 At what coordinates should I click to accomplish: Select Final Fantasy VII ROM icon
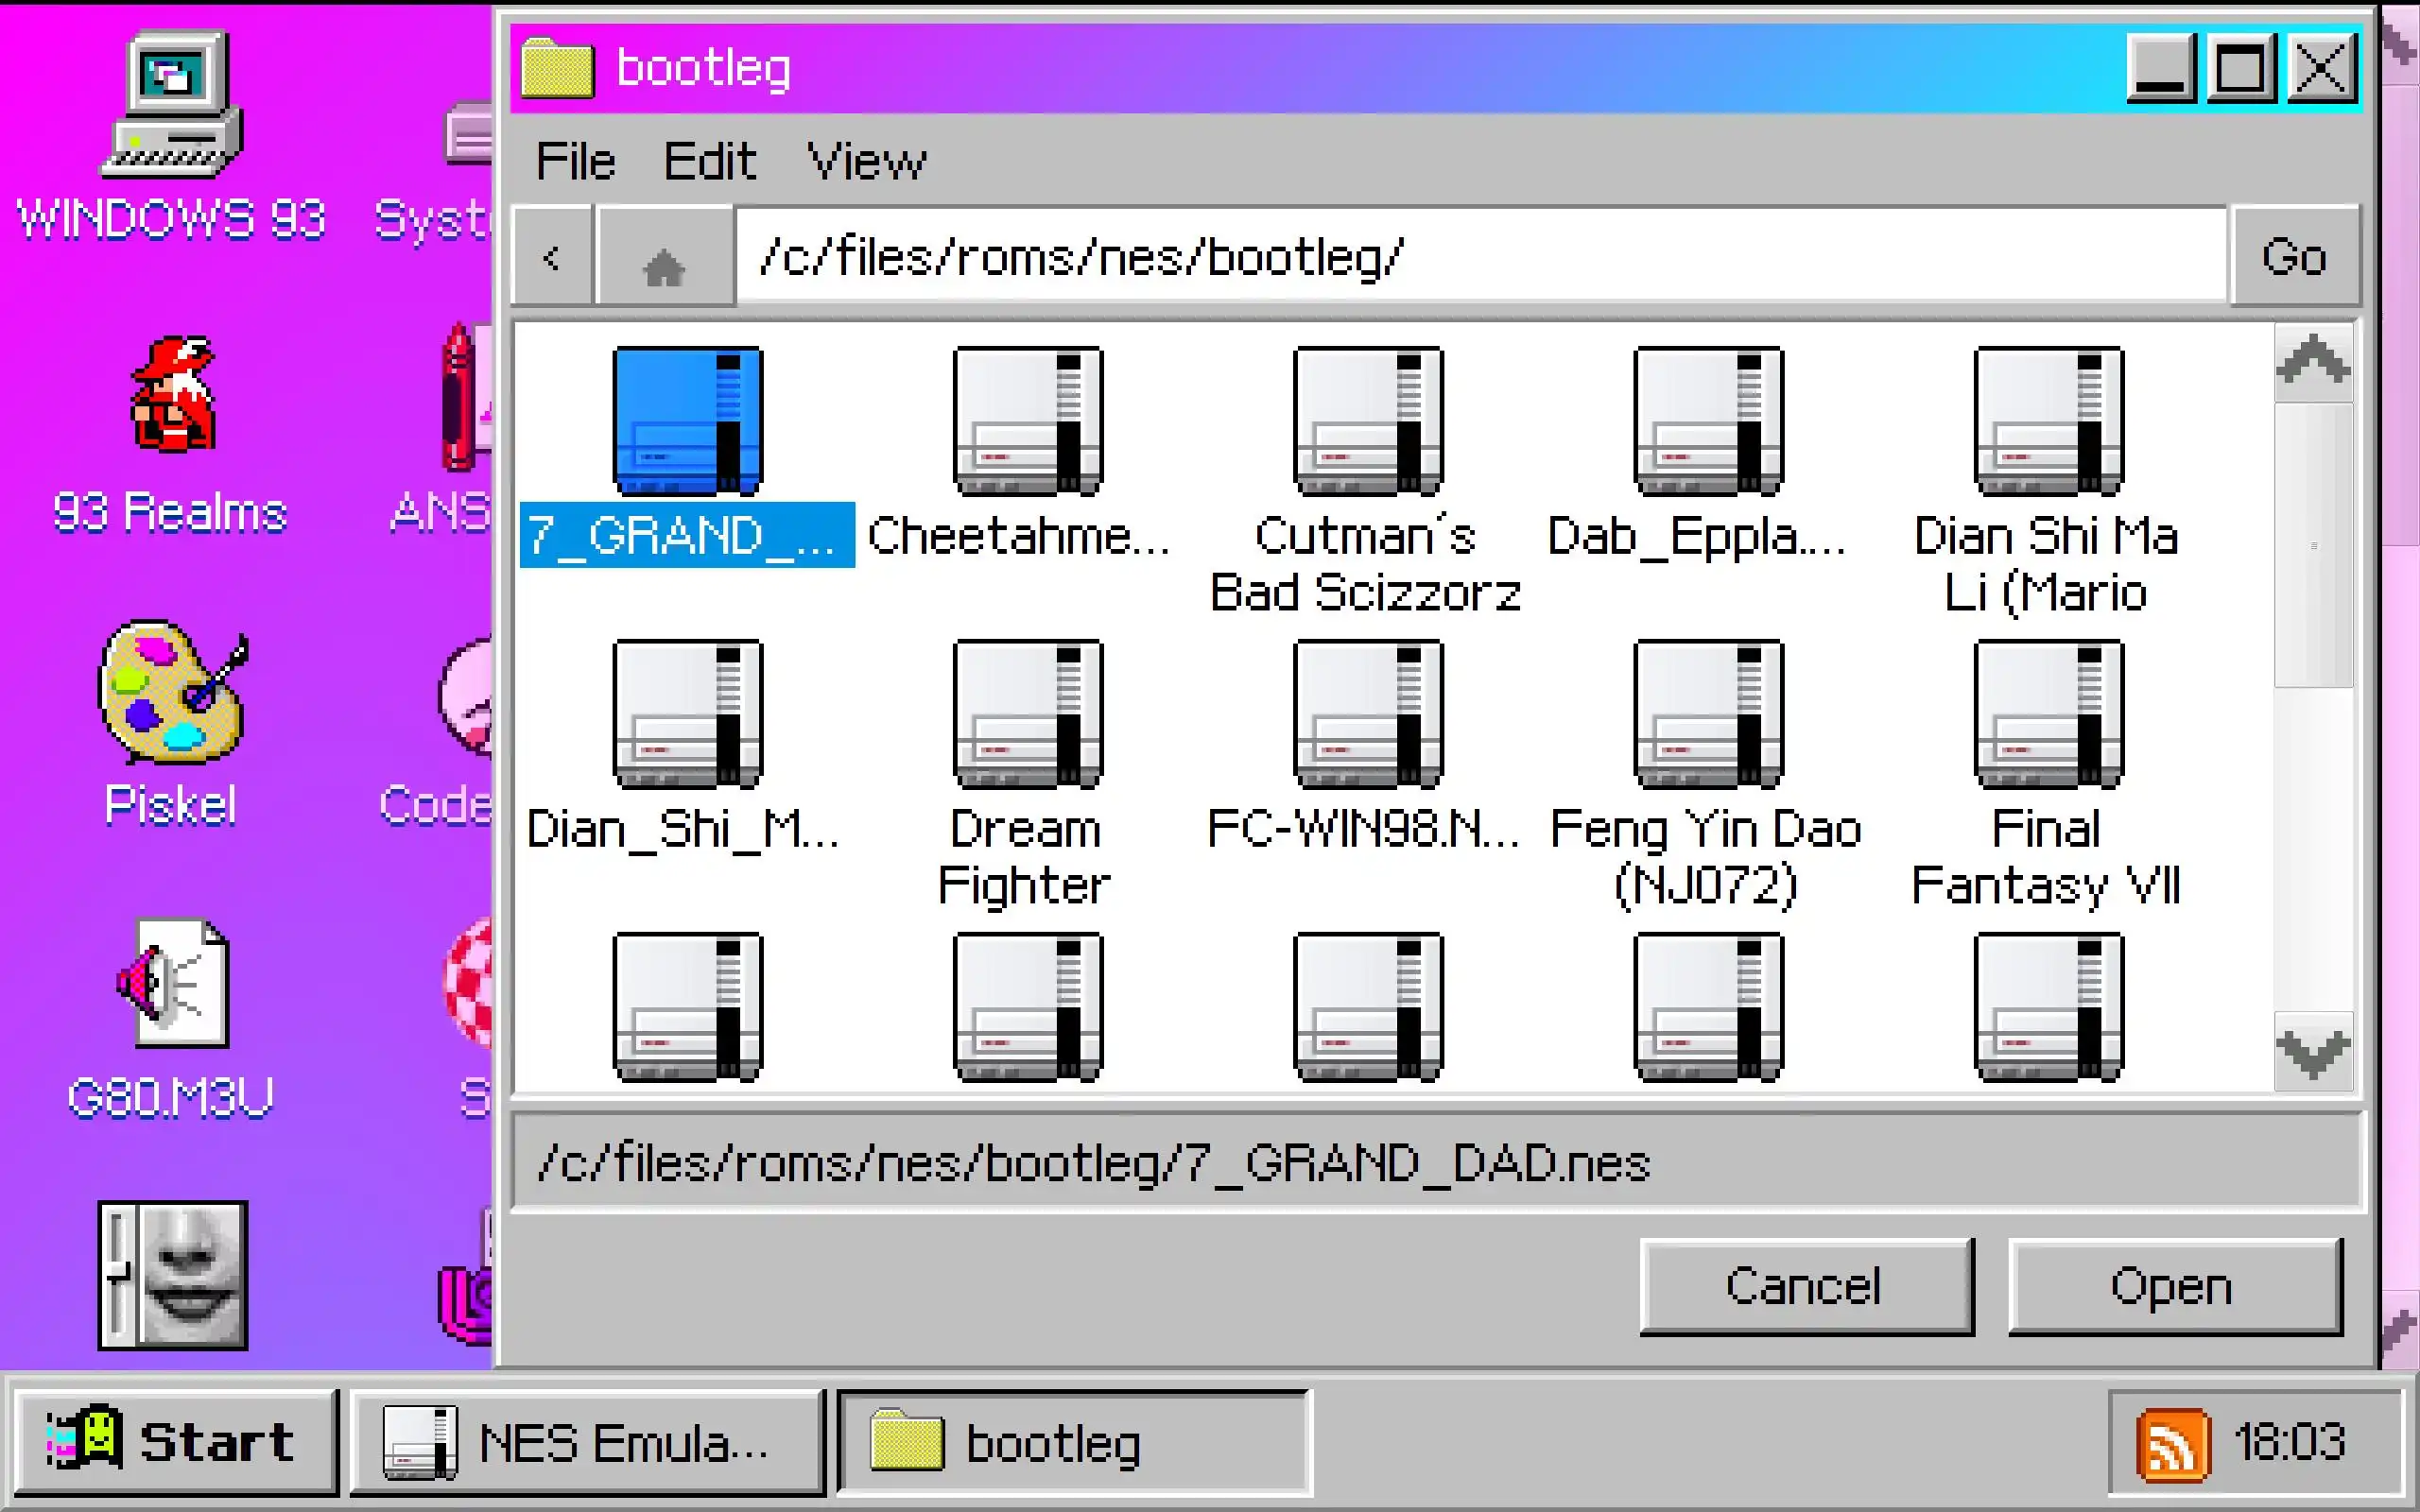[2047, 714]
